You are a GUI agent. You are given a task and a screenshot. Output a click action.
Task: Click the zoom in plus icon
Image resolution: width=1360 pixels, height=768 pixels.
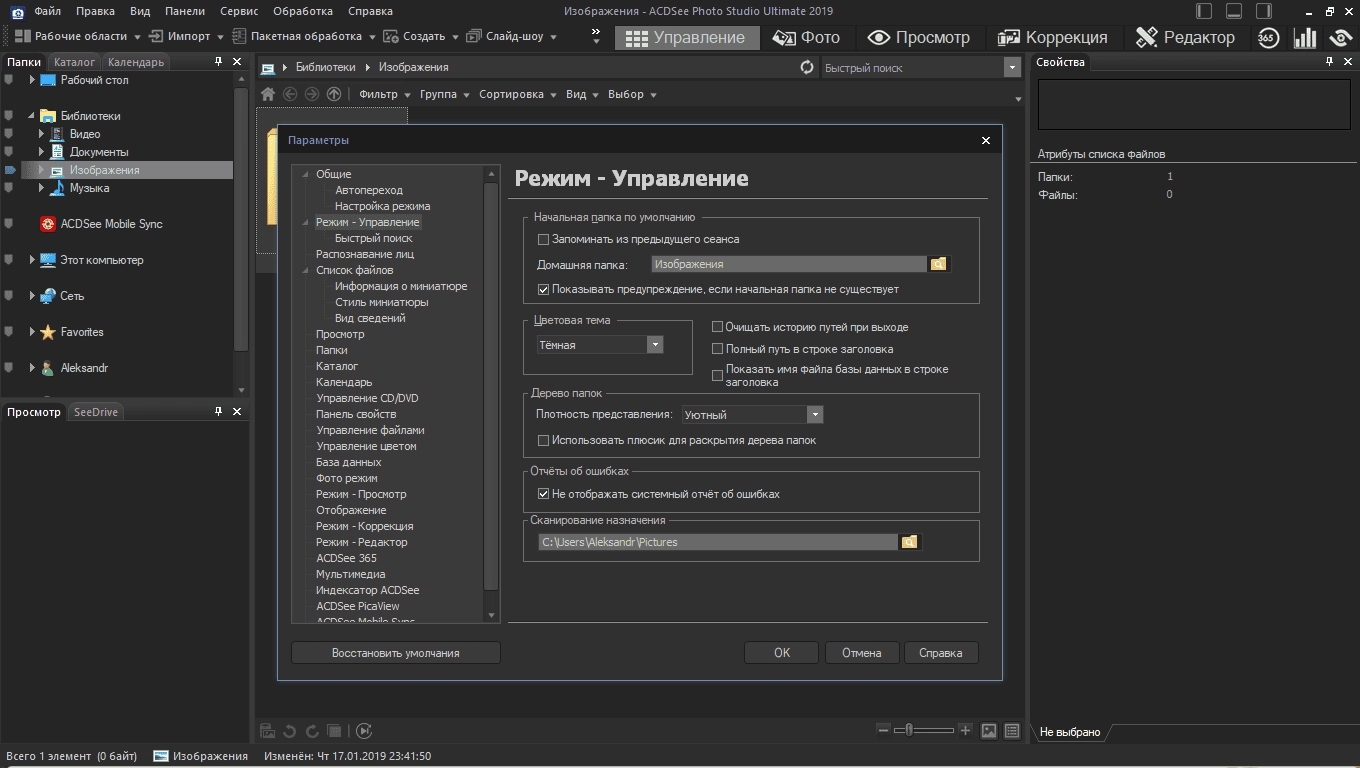click(x=965, y=730)
